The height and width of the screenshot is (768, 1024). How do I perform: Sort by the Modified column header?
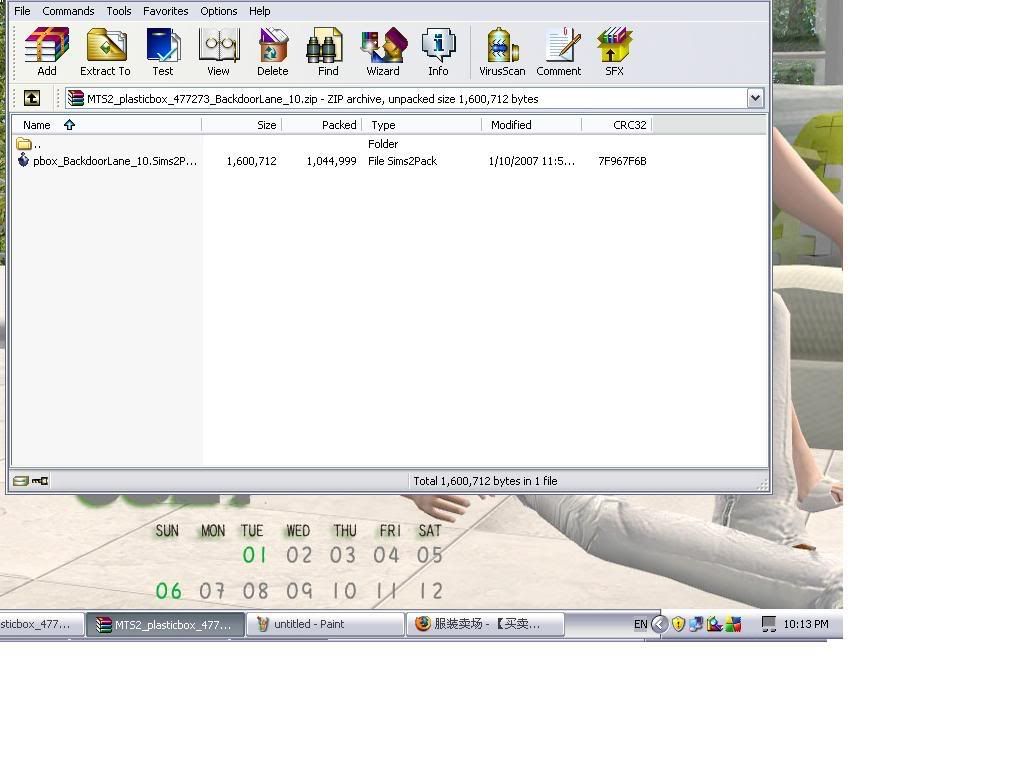point(532,125)
